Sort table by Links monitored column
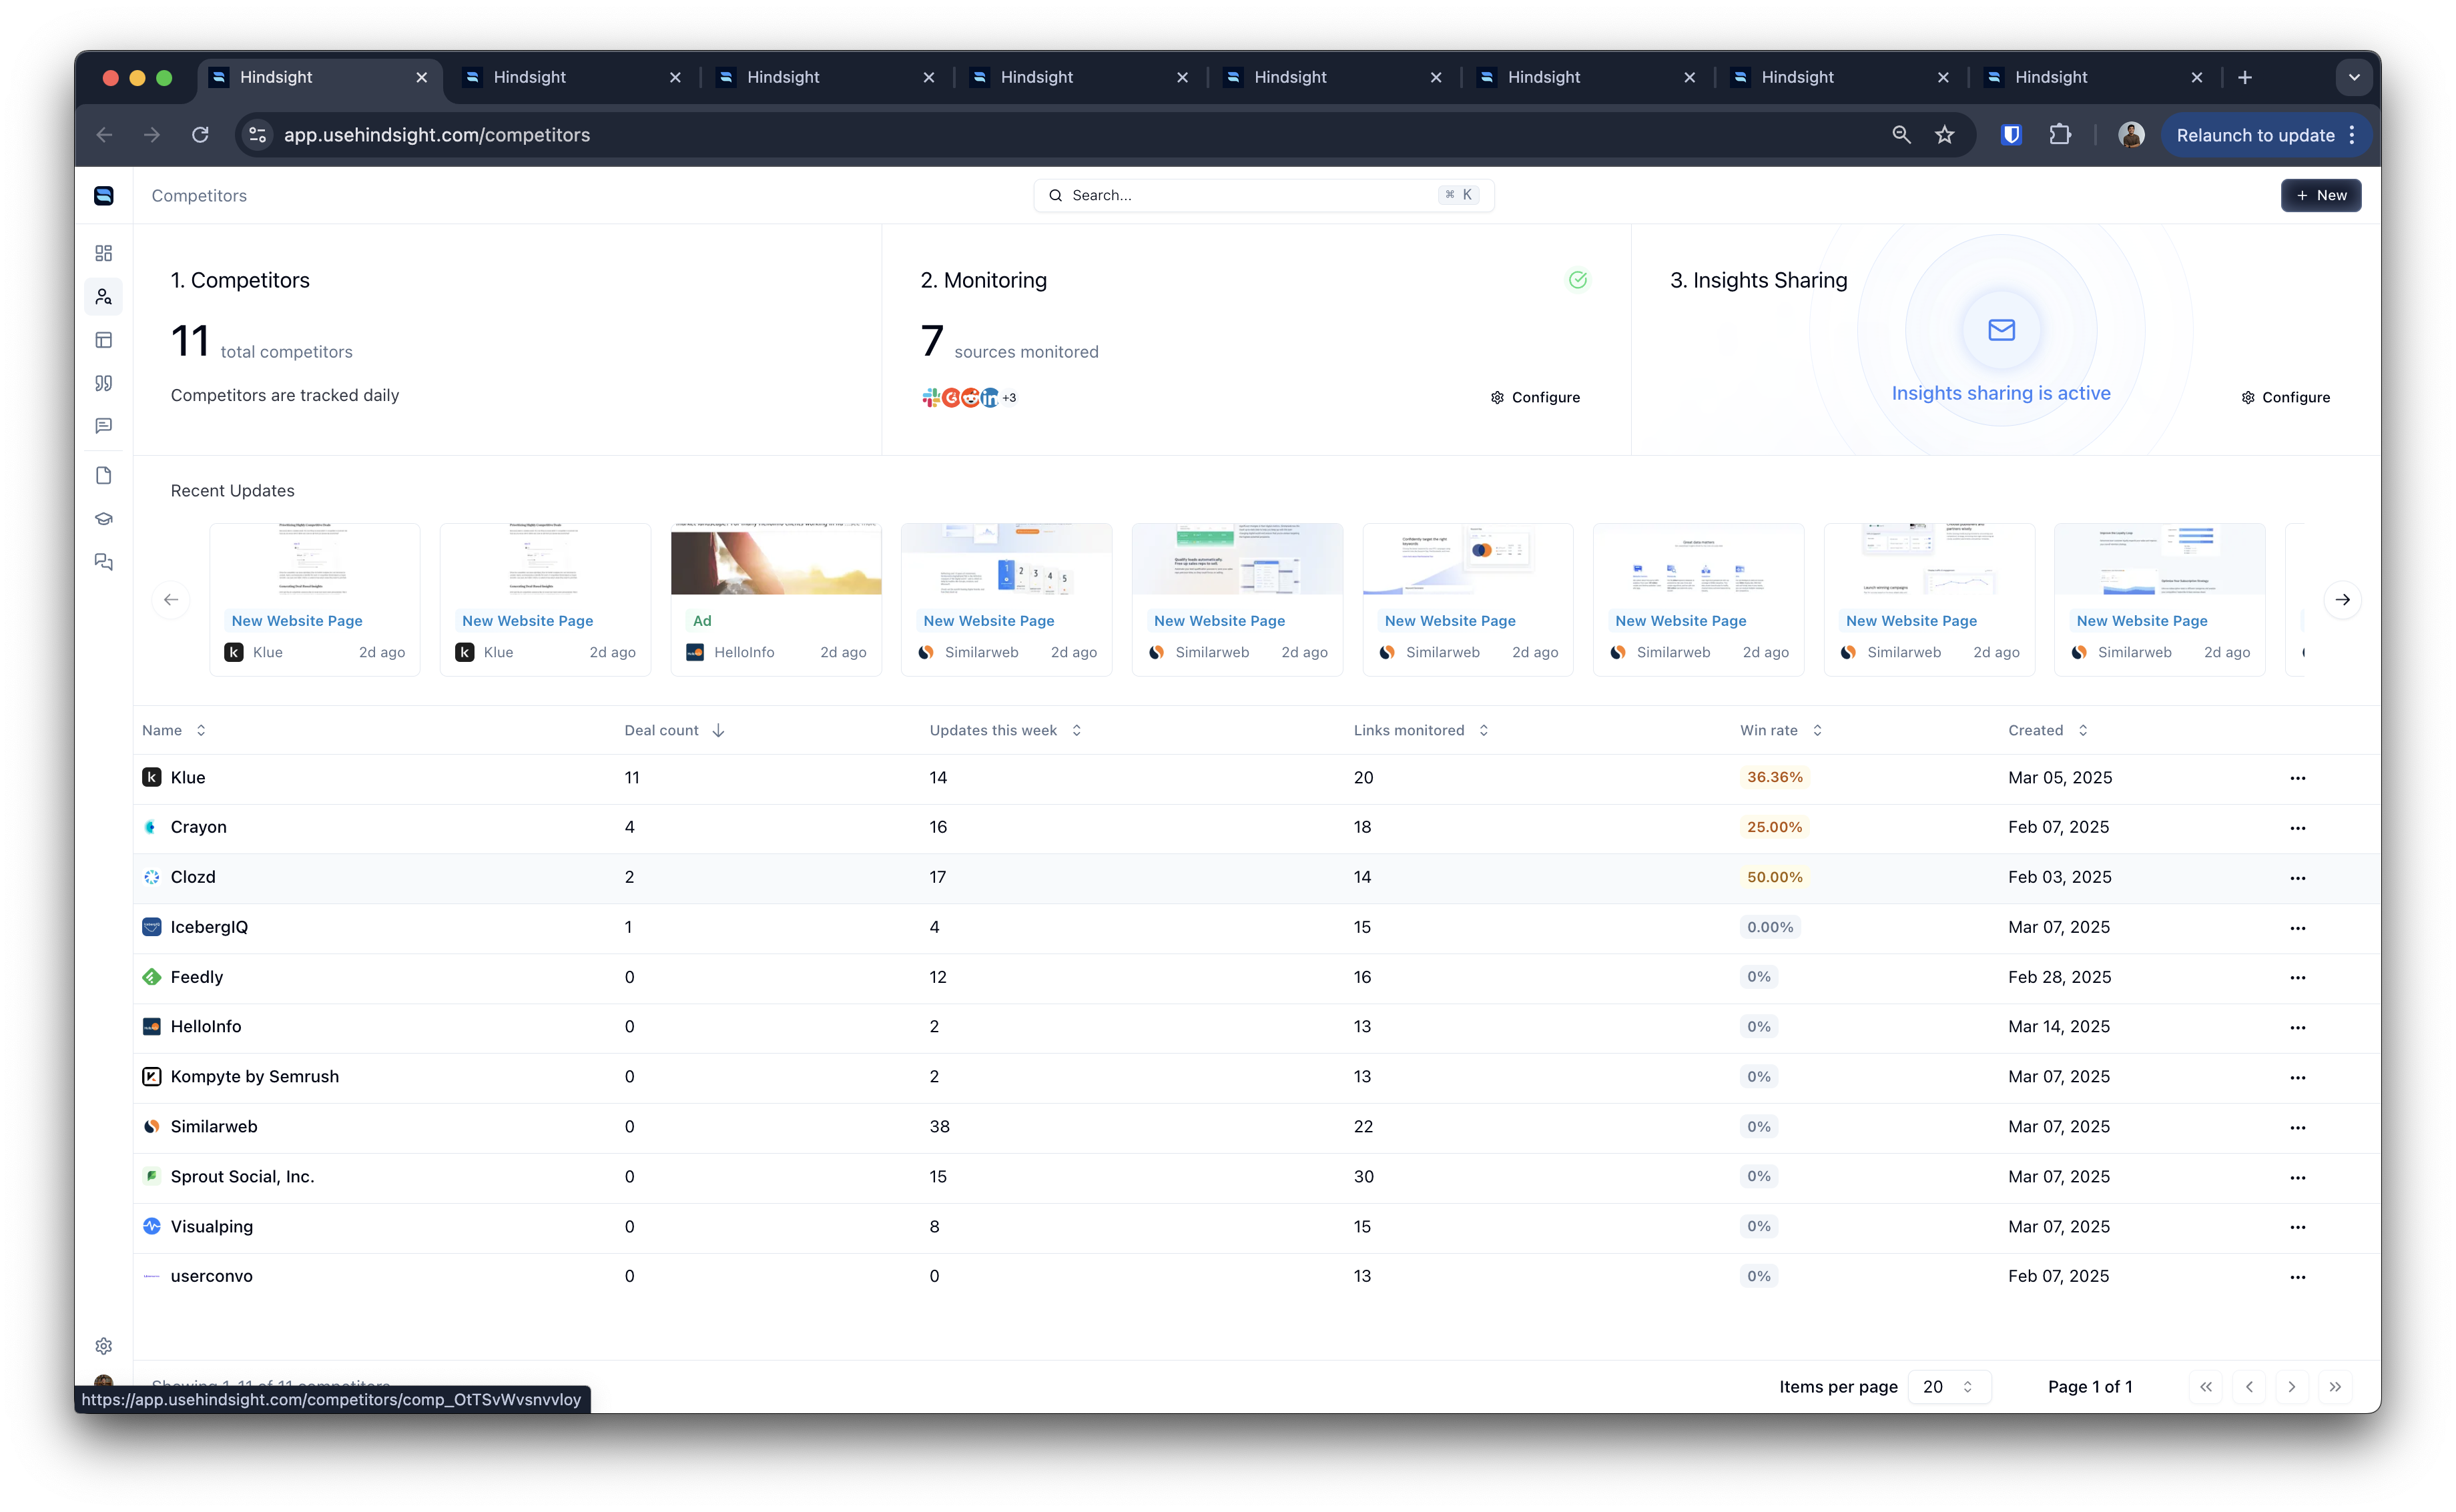 coord(1421,731)
